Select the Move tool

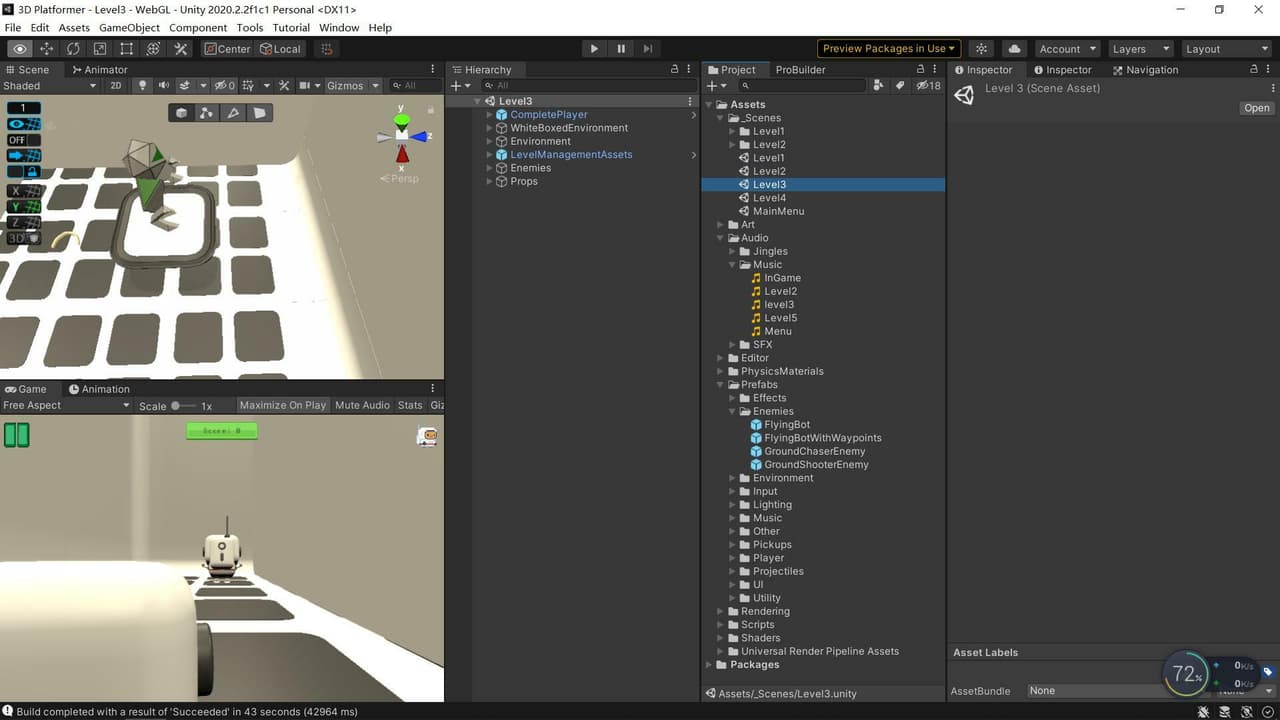click(x=46, y=48)
